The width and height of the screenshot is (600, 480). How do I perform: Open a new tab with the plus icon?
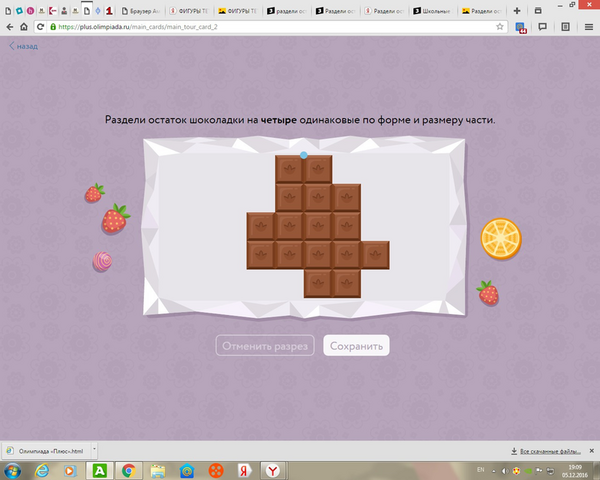517,11
